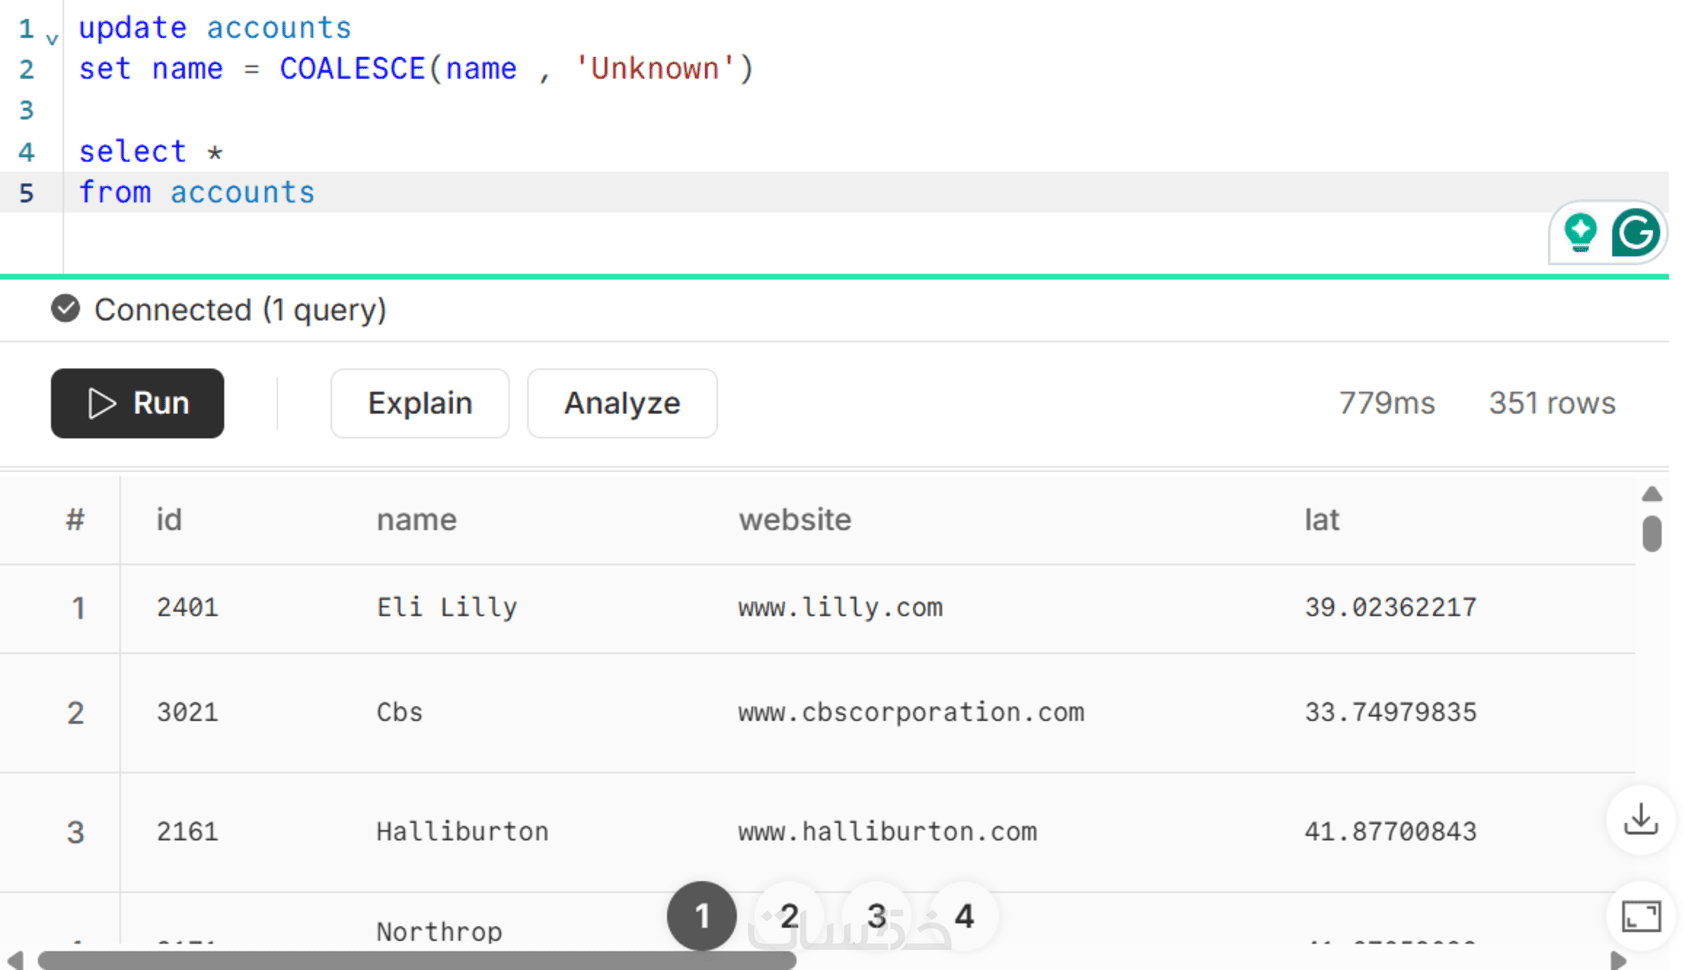Click the download results icon
The width and height of the screenshot is (1701, 970).
tap(1640, 819)
